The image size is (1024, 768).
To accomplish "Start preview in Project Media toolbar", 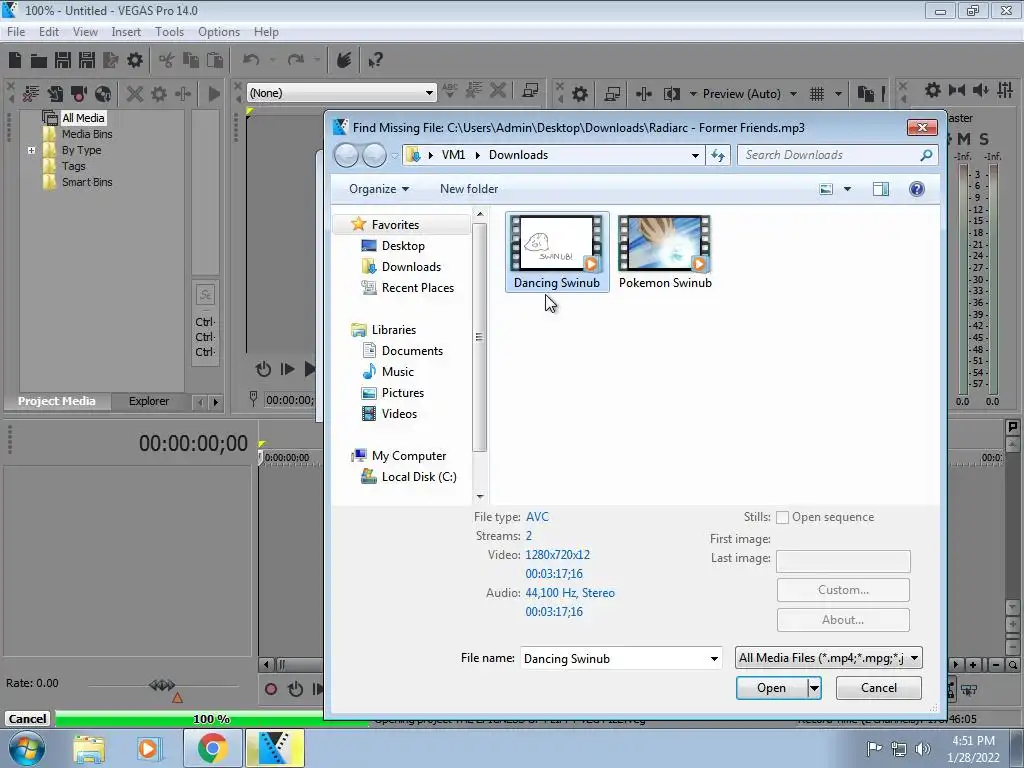I will (214, 94).
